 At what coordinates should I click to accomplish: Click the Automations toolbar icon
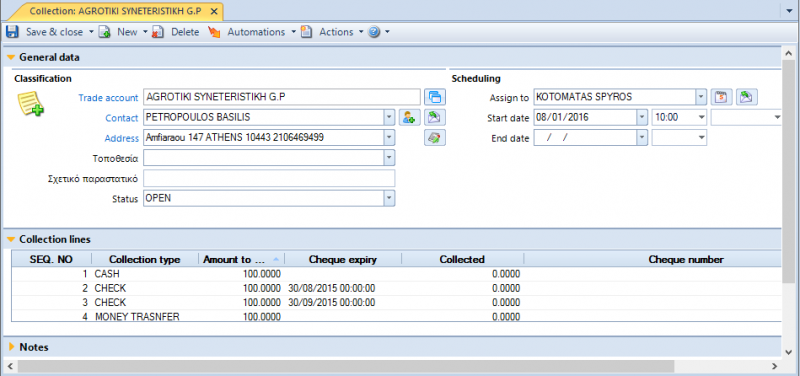coord(214,32)
